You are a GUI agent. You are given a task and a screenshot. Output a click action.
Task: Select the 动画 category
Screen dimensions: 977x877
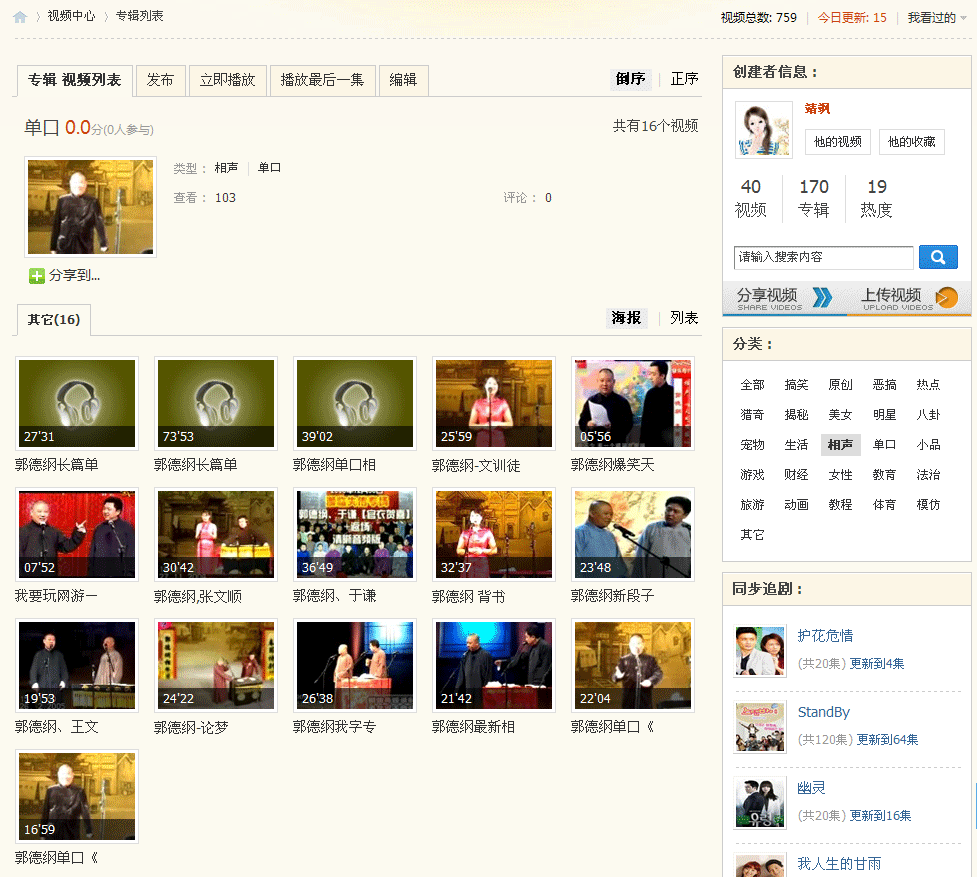[x=796, y=505]
